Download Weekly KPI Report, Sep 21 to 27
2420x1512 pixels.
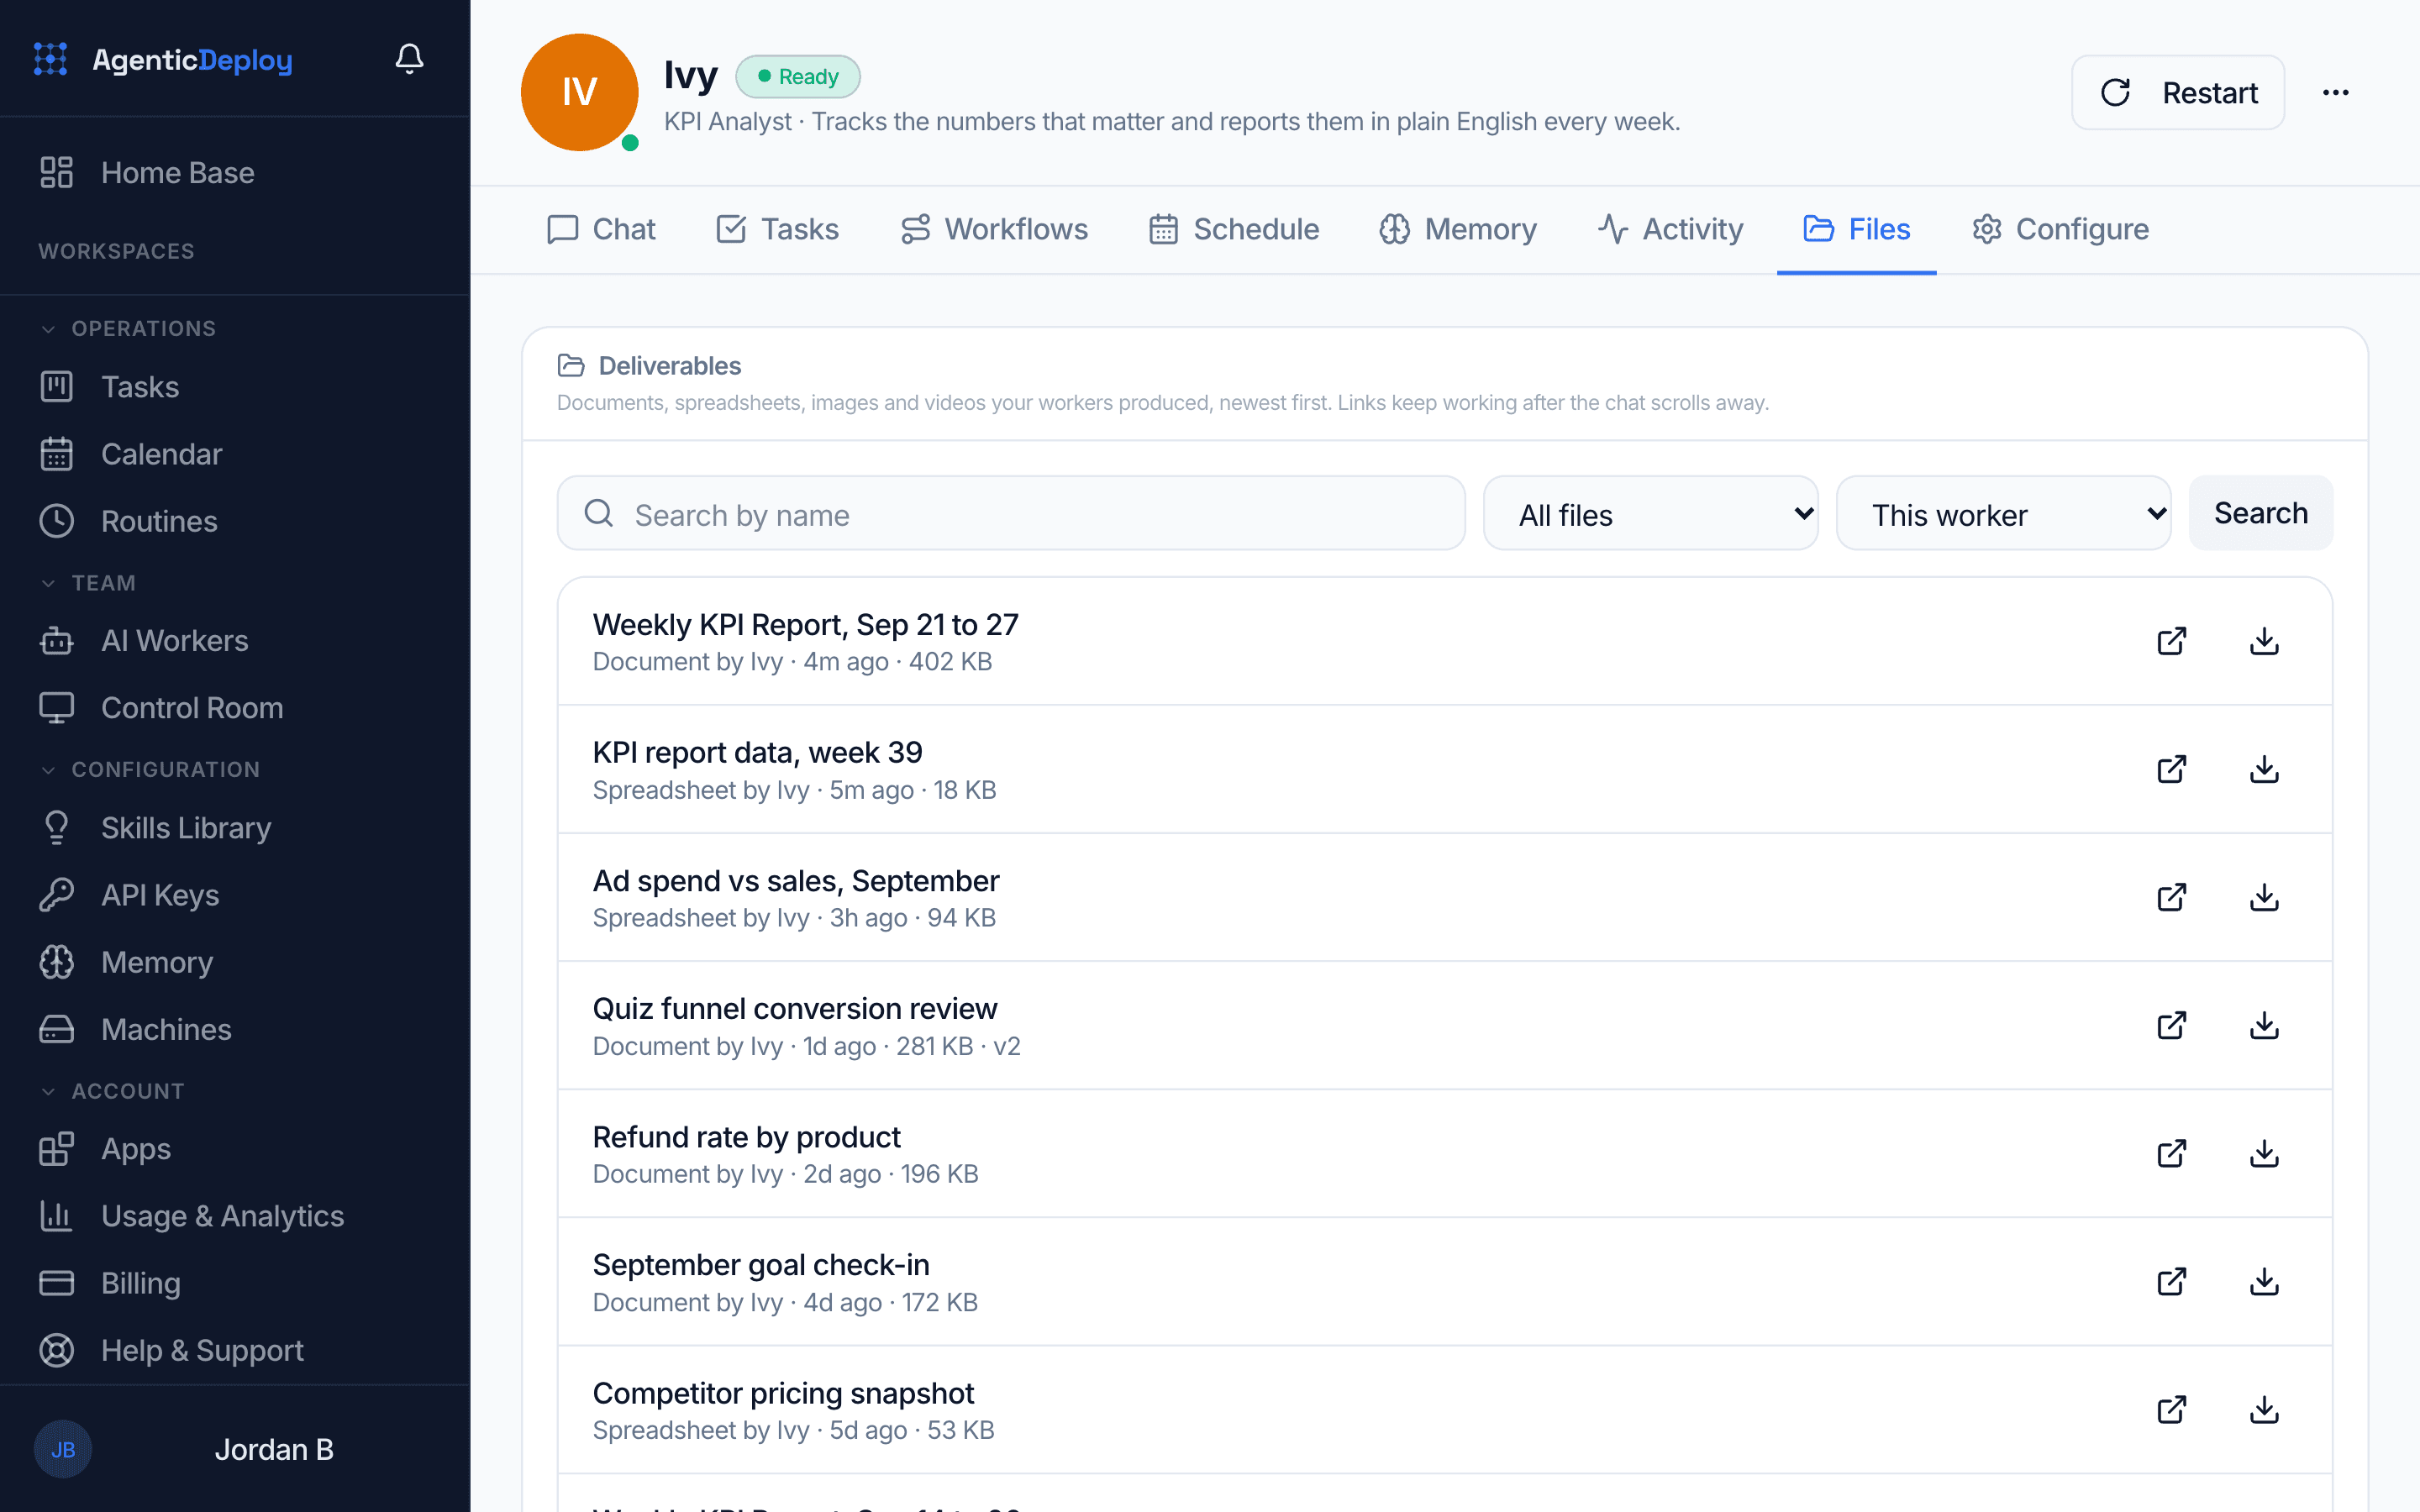[x=2264, y=641]
